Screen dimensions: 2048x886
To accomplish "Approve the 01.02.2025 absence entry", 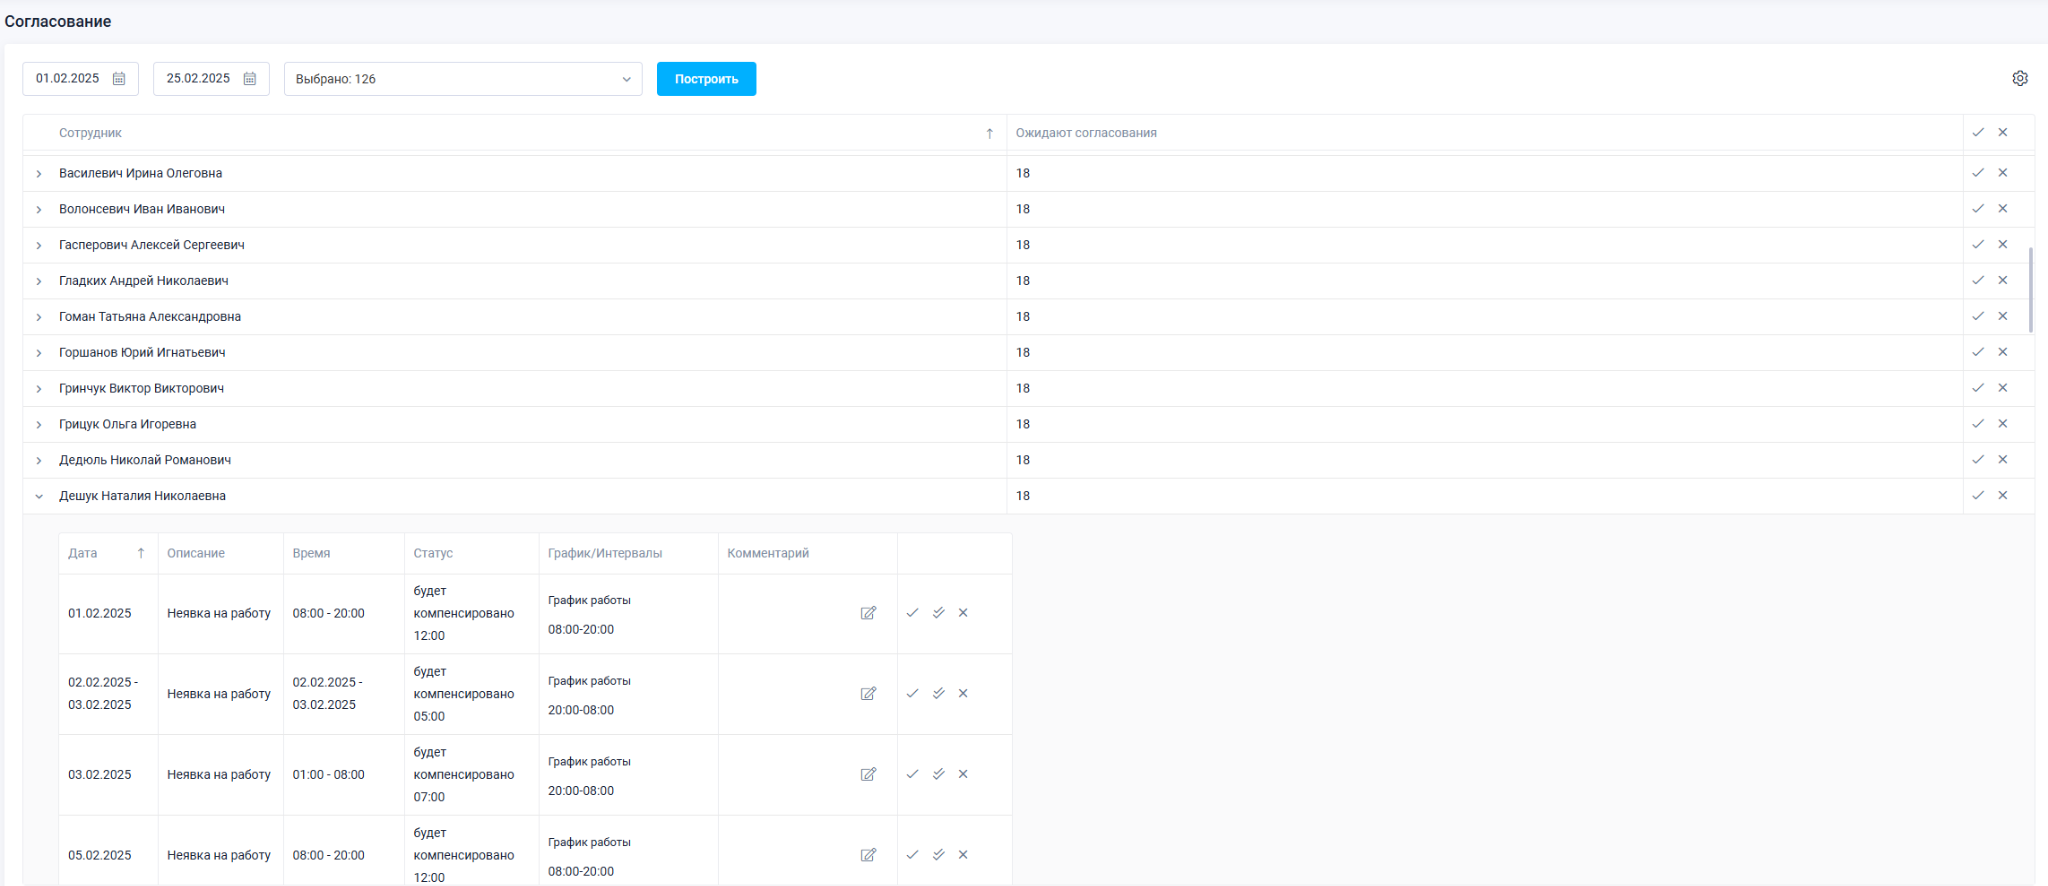I will click(x=912, y=613).
